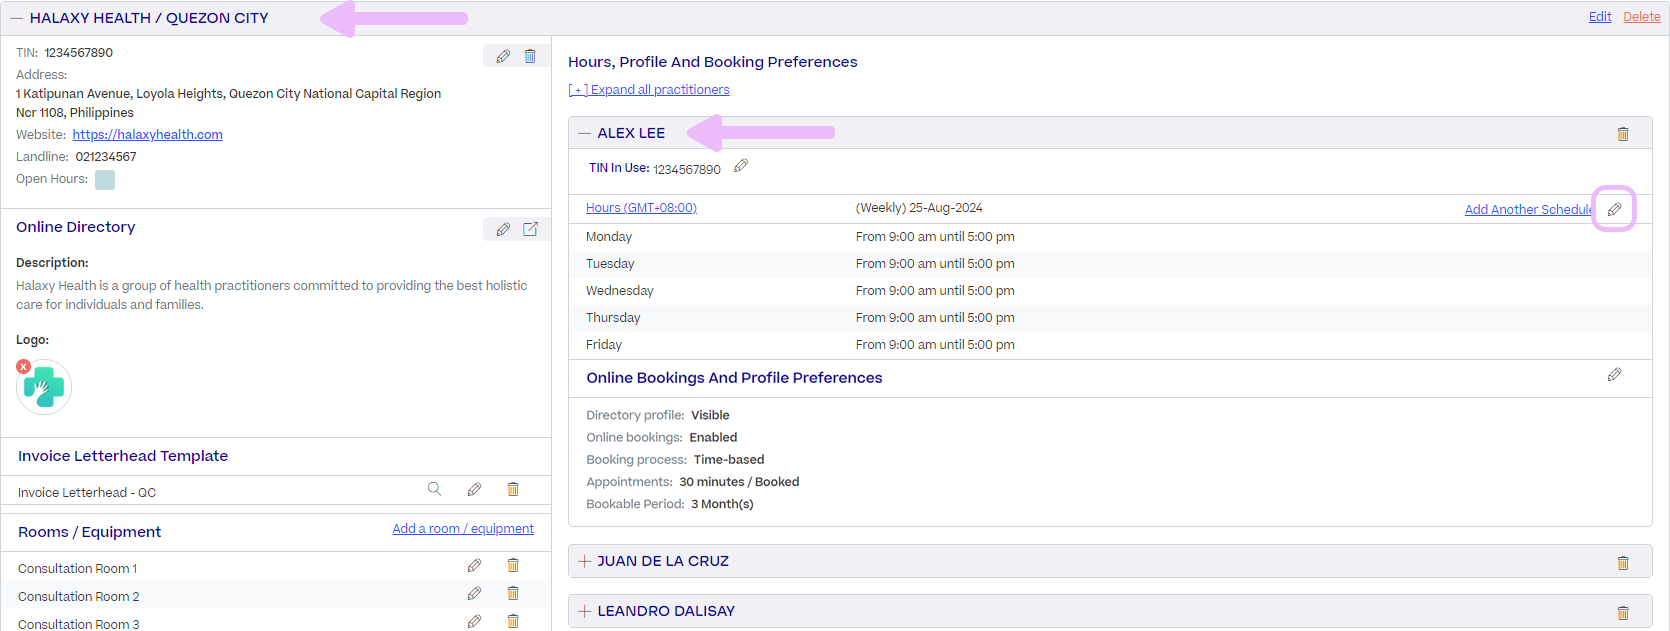1670x631 pixels.
Task: Open the Online Directory in new window
Action: pos(530,229)
